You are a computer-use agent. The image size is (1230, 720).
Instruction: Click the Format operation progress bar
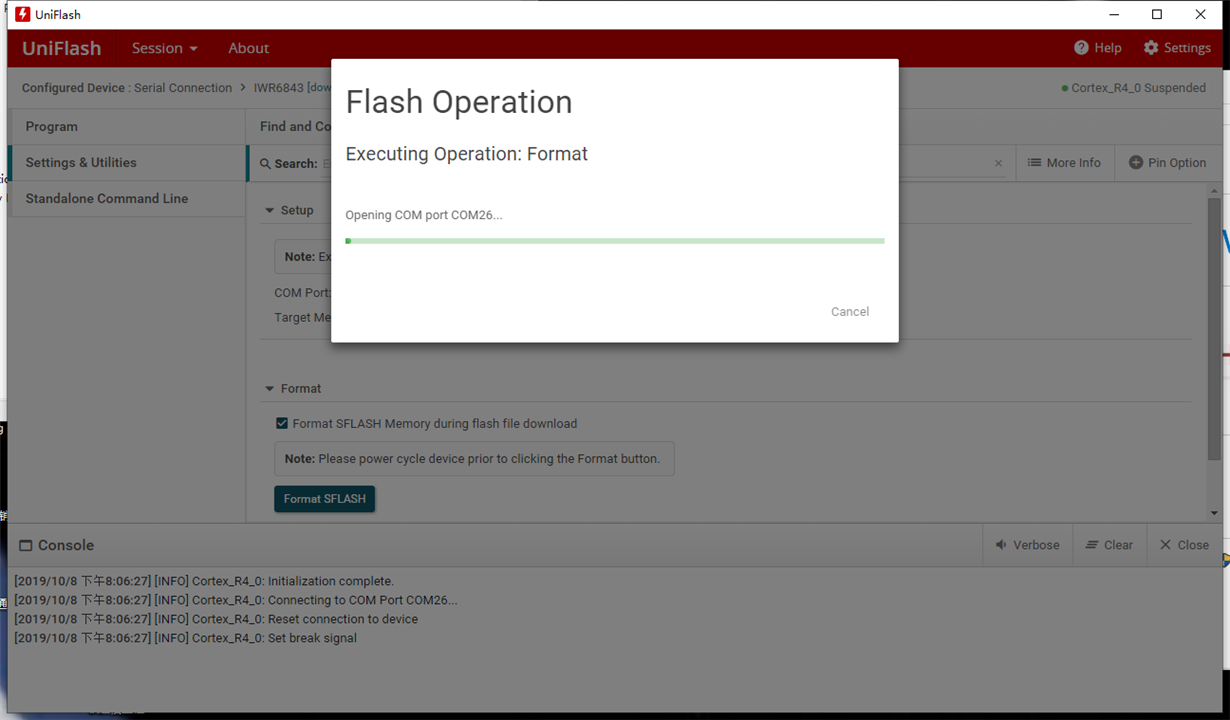click(614, 241)
